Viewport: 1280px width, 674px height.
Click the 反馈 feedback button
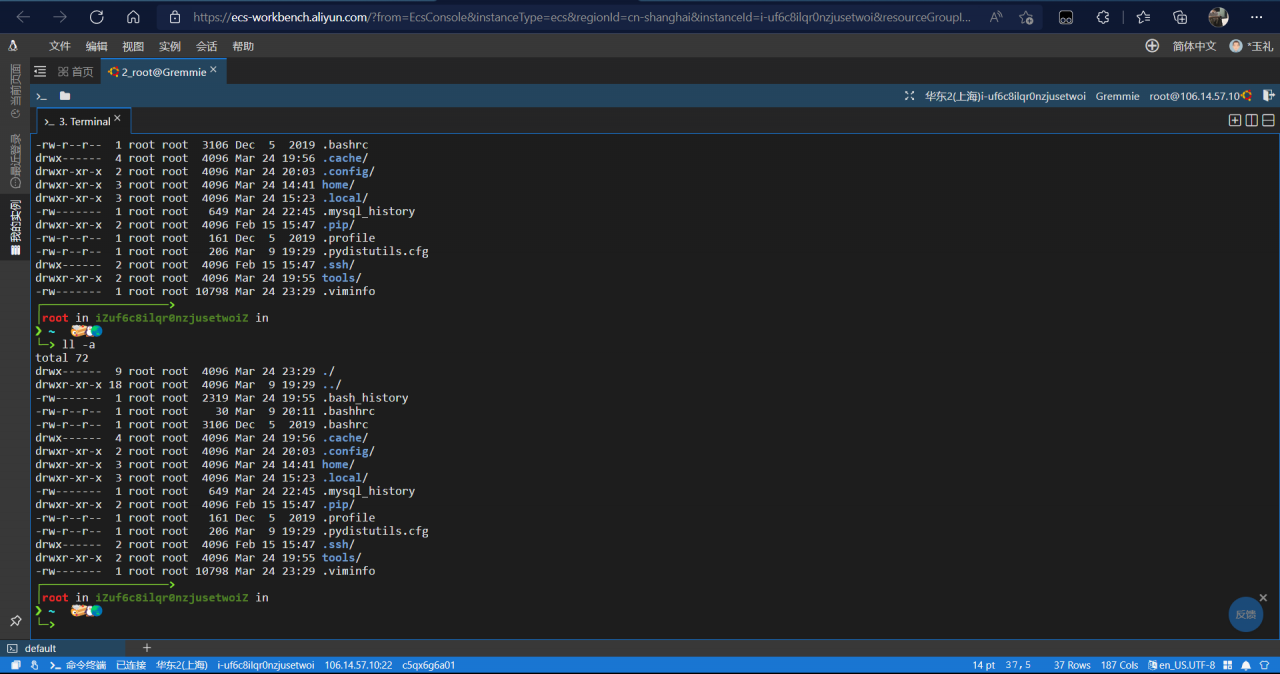coord(1245,614)
